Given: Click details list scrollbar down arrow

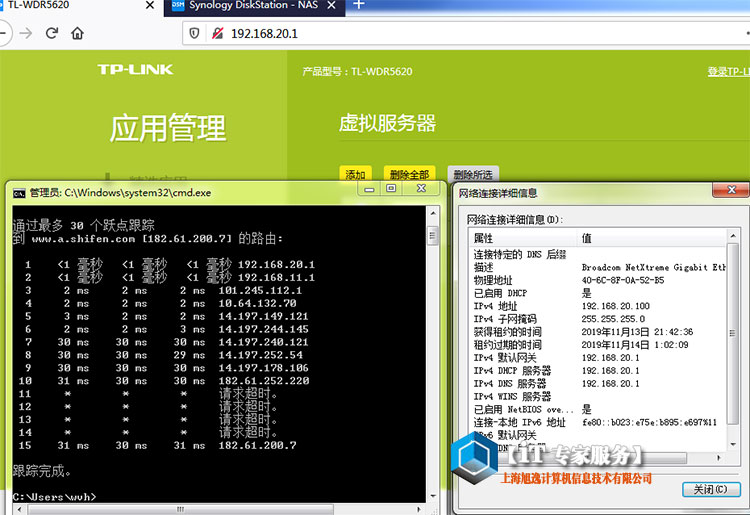Looking at the screenshot, I should click(x=732, y=445).
